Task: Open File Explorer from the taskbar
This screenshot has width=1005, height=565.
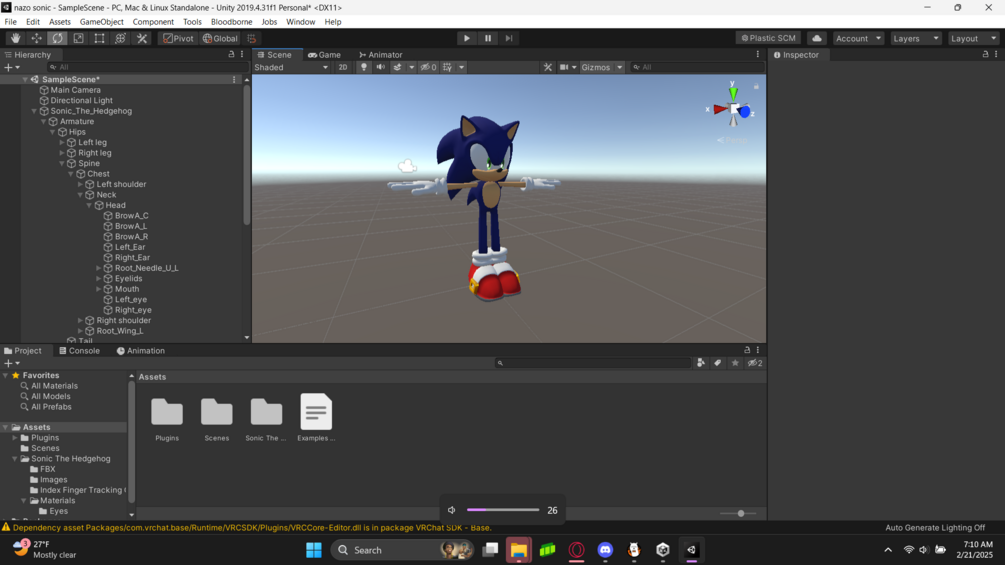Action: 519,550
